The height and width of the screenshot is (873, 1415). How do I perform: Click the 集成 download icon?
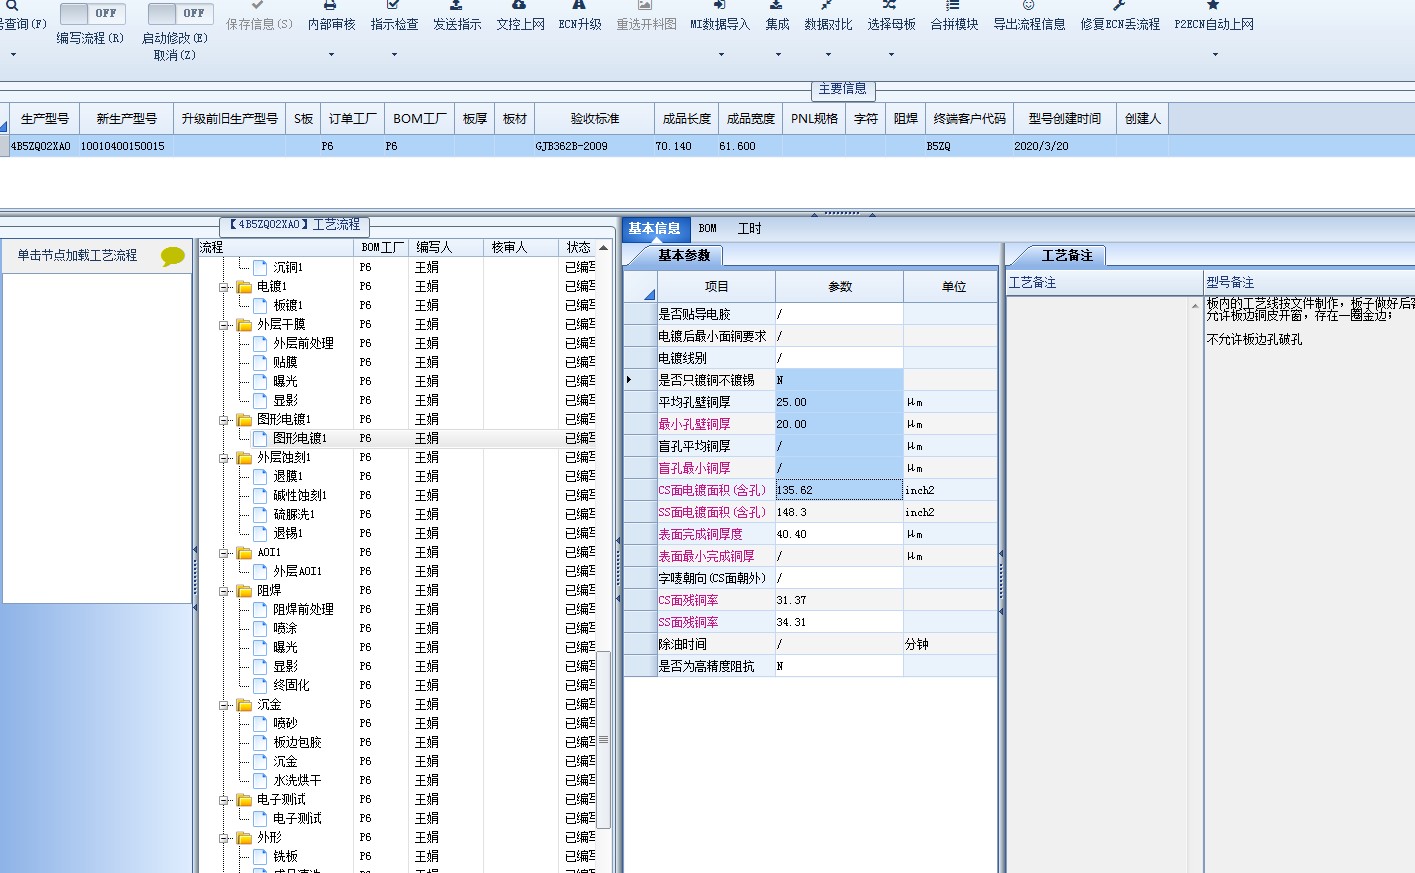(x=776, y=5)
